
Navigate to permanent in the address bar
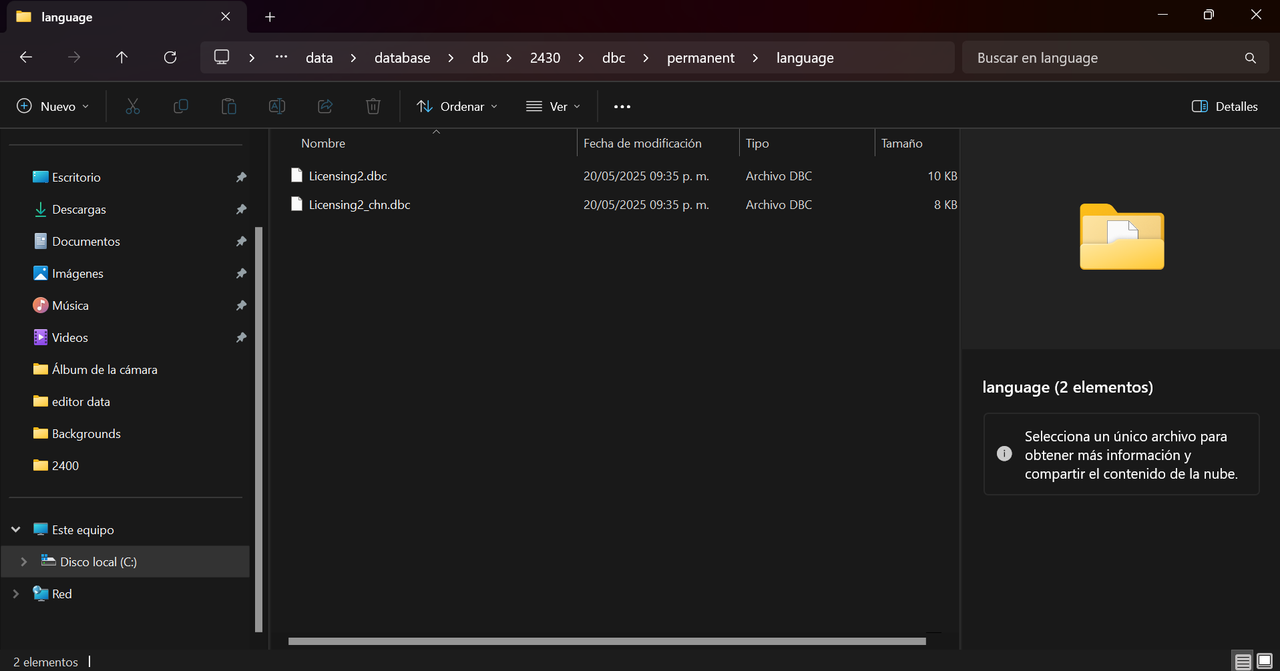pos(701,58)
